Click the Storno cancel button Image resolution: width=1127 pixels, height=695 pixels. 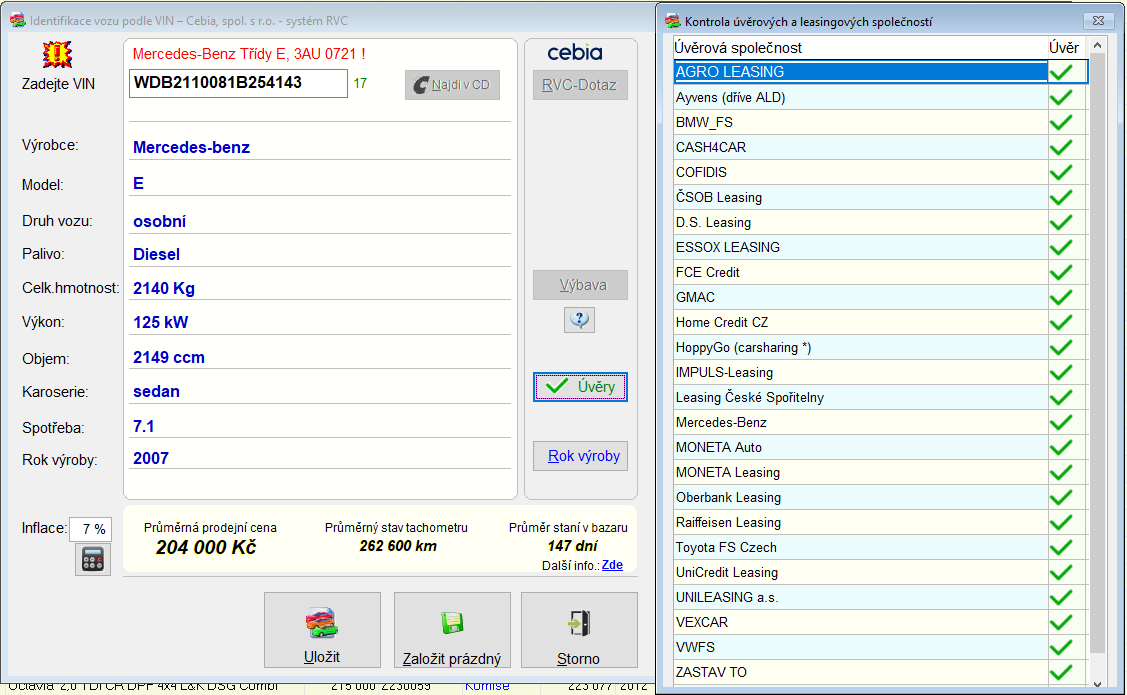[579, 630]
